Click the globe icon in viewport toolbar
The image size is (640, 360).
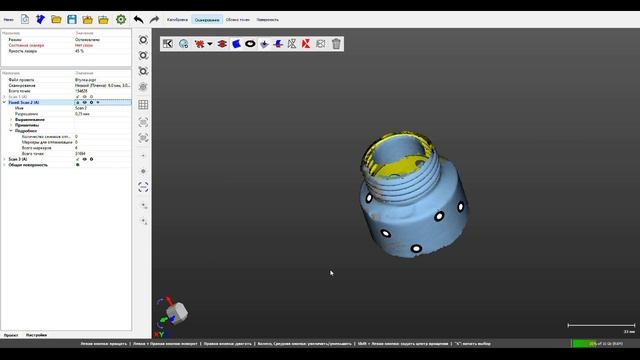click(x=184, y=44)
